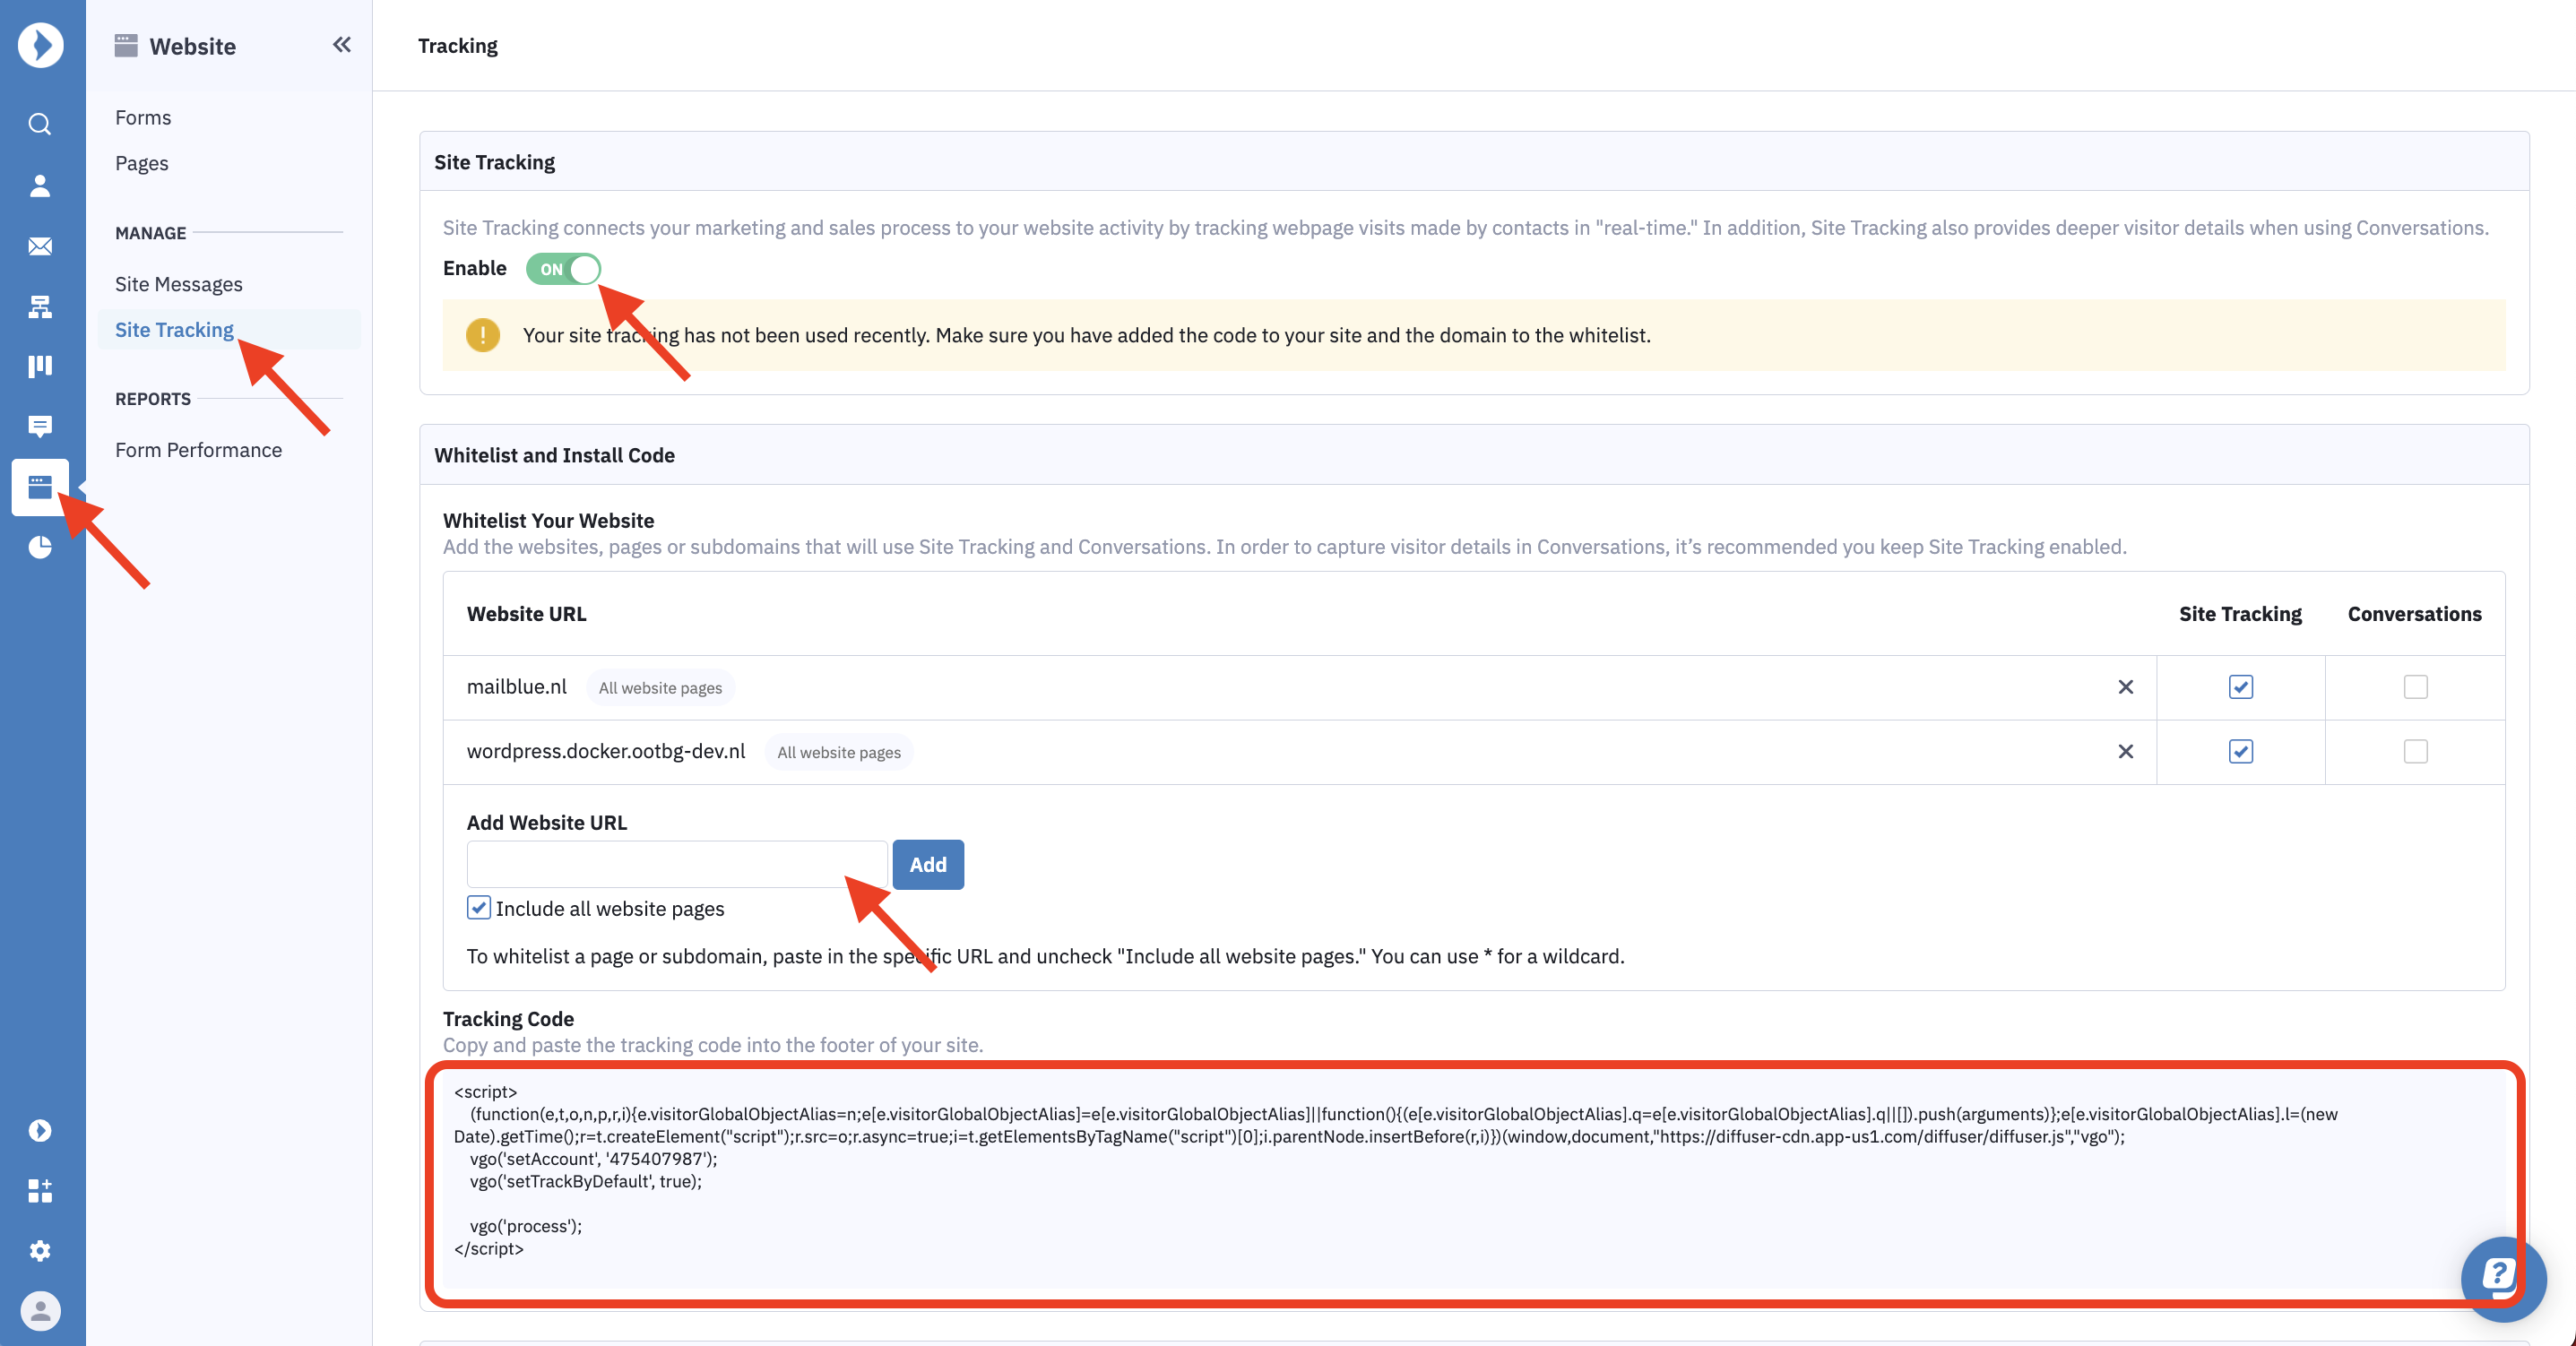2576x1346 pixels.
Task: Open Site Messages in sidebar
Action: 179,284
